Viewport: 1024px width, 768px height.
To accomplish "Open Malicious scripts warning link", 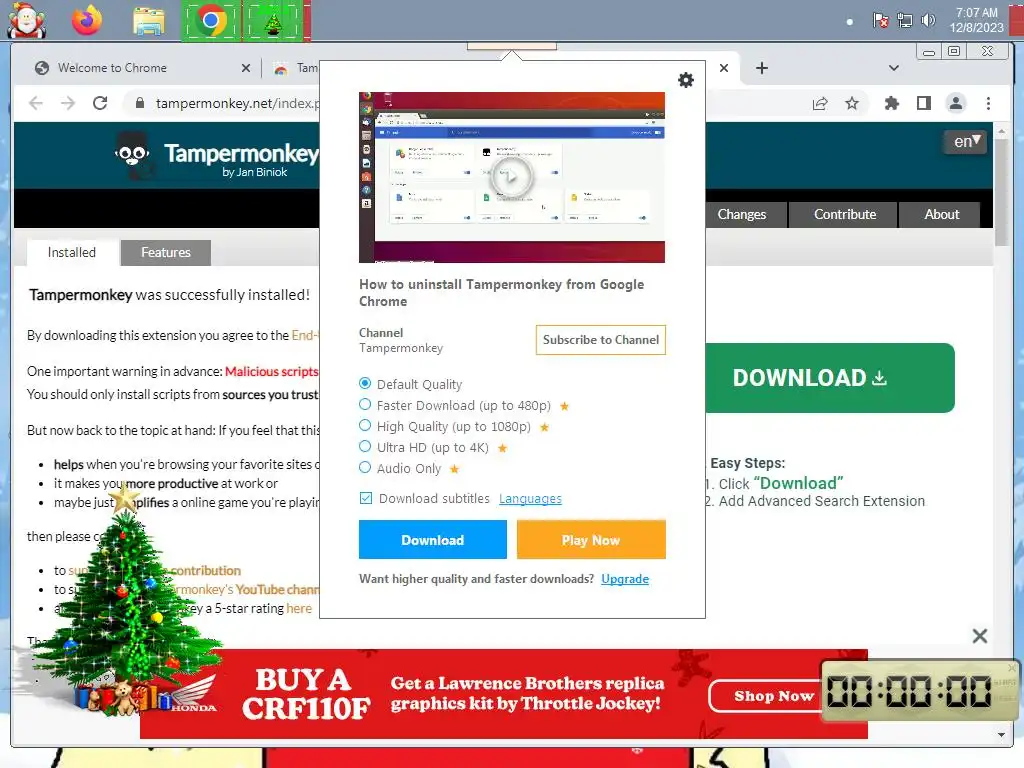I will 272,371.
